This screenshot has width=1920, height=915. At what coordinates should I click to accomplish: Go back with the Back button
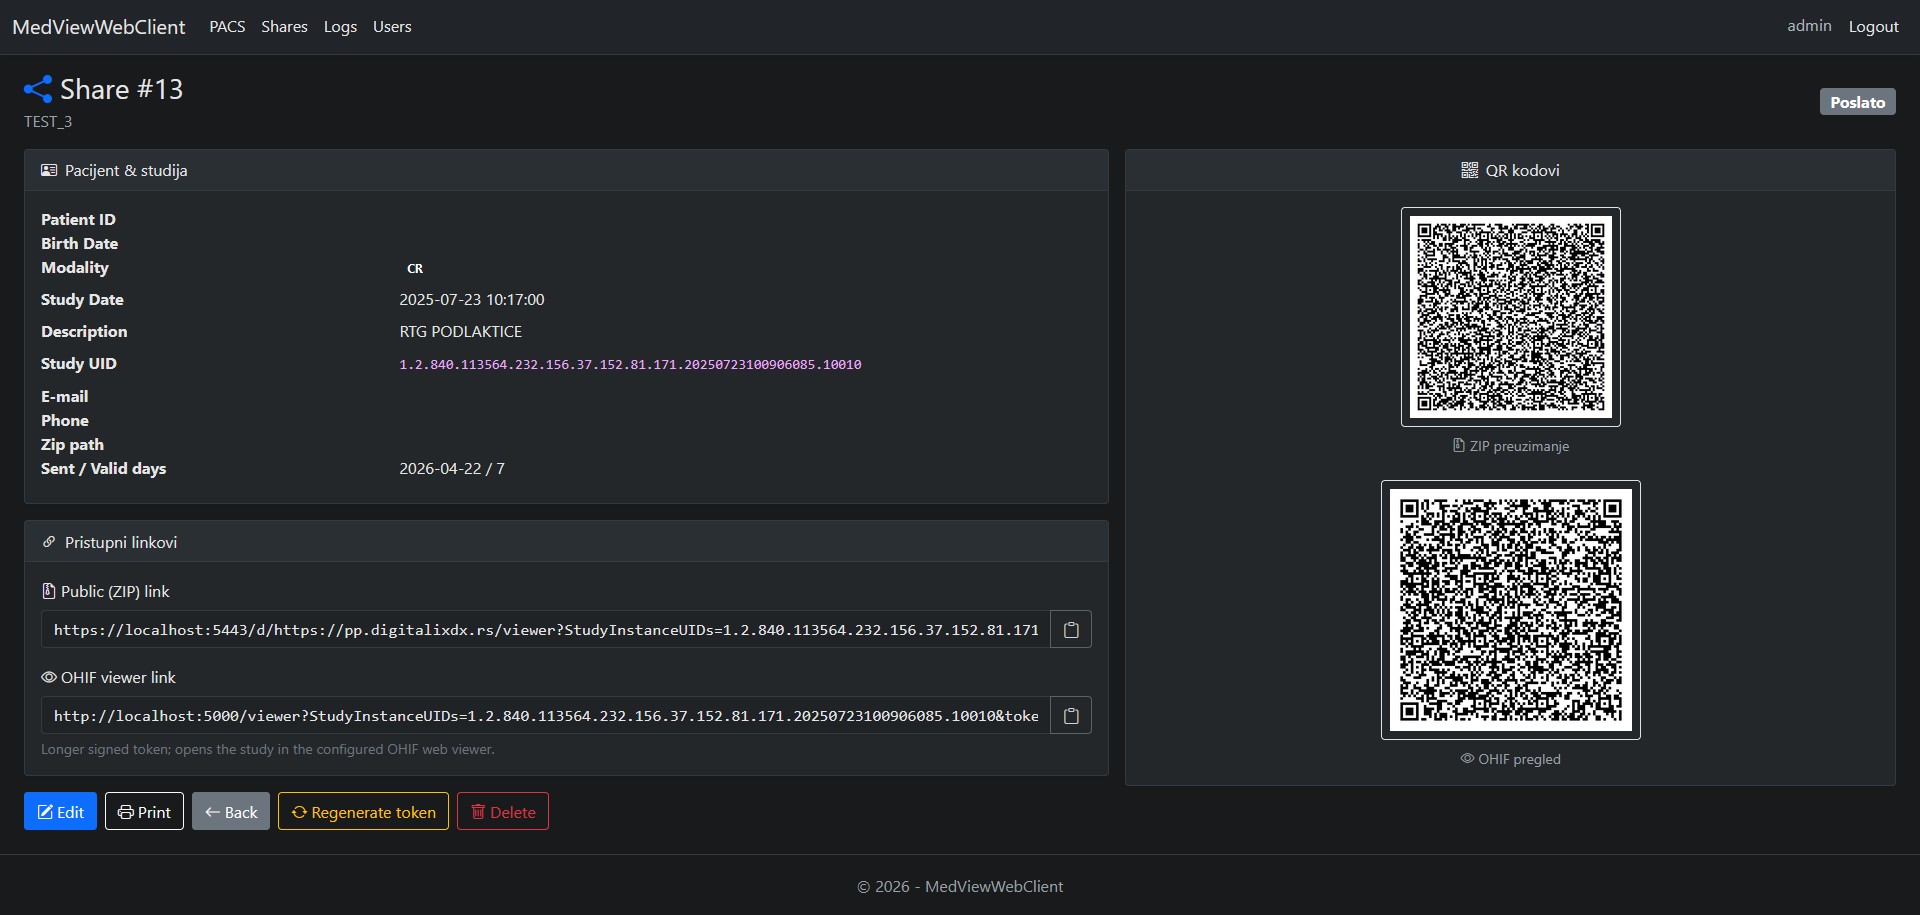click(x=231, y=811)
